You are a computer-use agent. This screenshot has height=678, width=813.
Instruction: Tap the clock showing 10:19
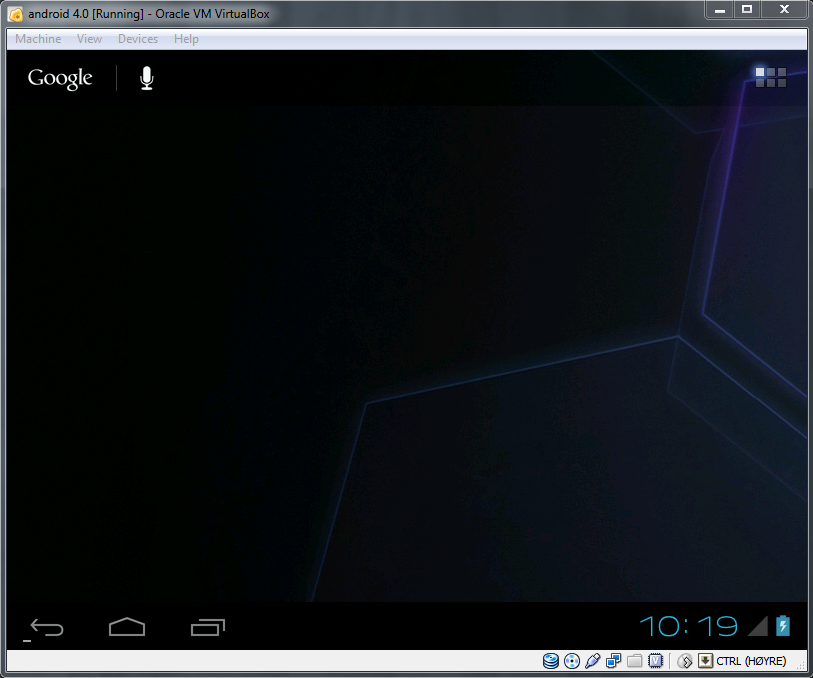pyautogui.click(x=690, y=625)
